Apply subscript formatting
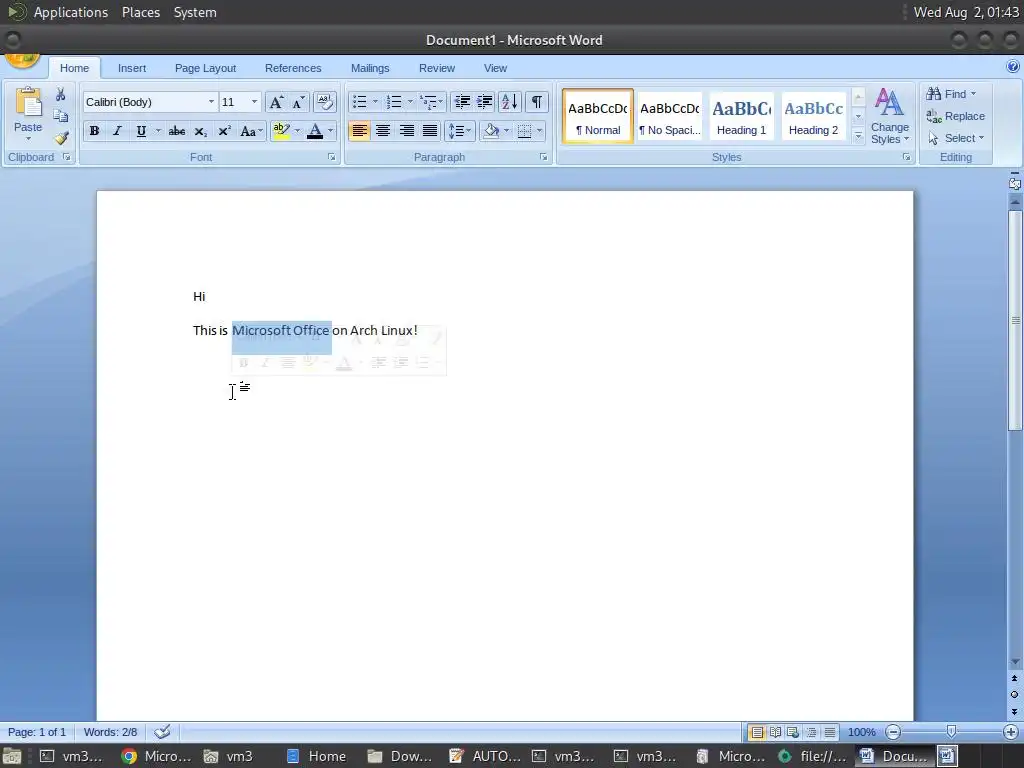 tap(200, 131)
